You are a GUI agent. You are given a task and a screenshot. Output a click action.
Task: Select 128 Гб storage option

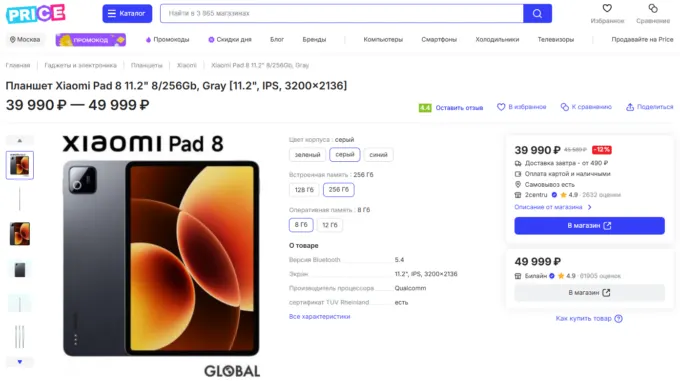point(304,190)
